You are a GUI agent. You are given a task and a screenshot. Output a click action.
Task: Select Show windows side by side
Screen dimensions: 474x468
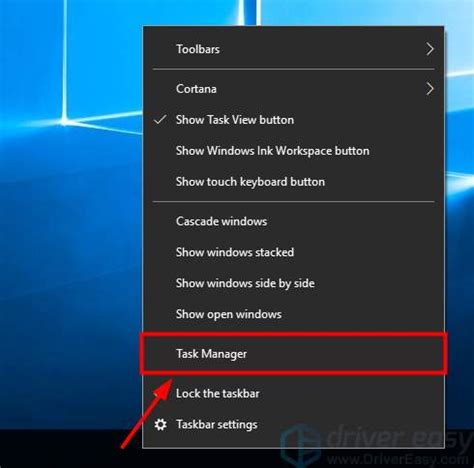[293, 283]
